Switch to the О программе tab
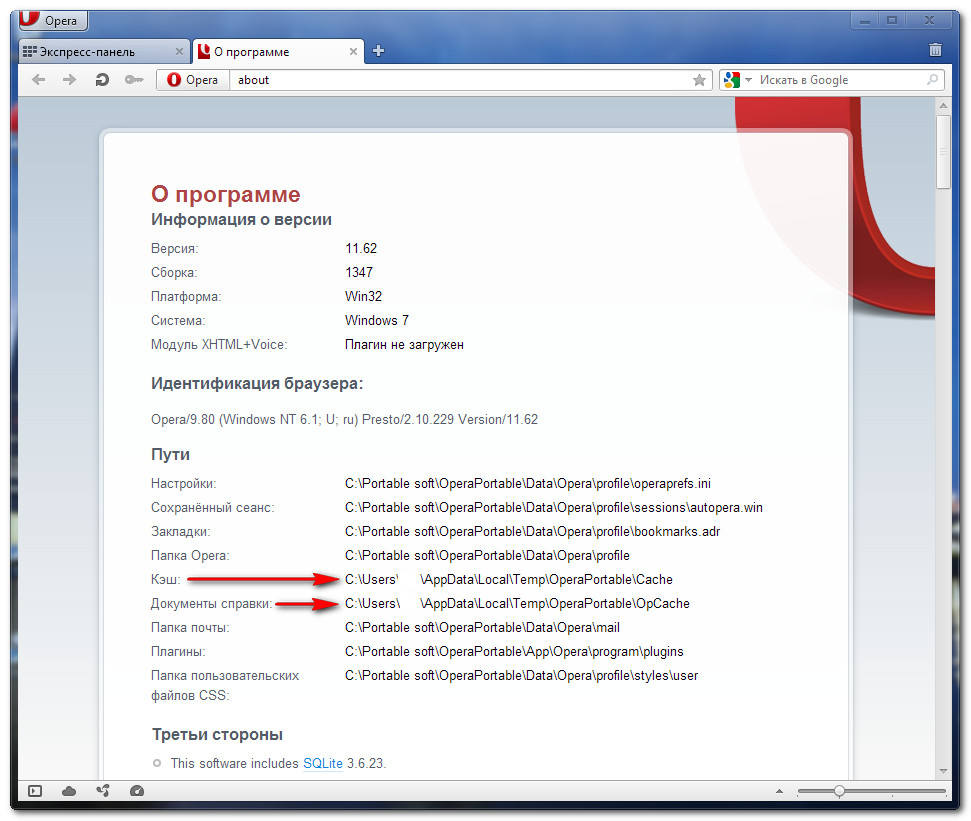 (x=278, y=52)
